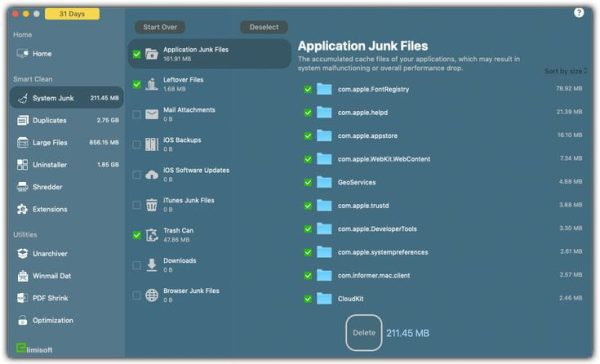This screenshot has width=600, height=364.
Task: Open Extensions in sidebar
Action: click(67, 209)
